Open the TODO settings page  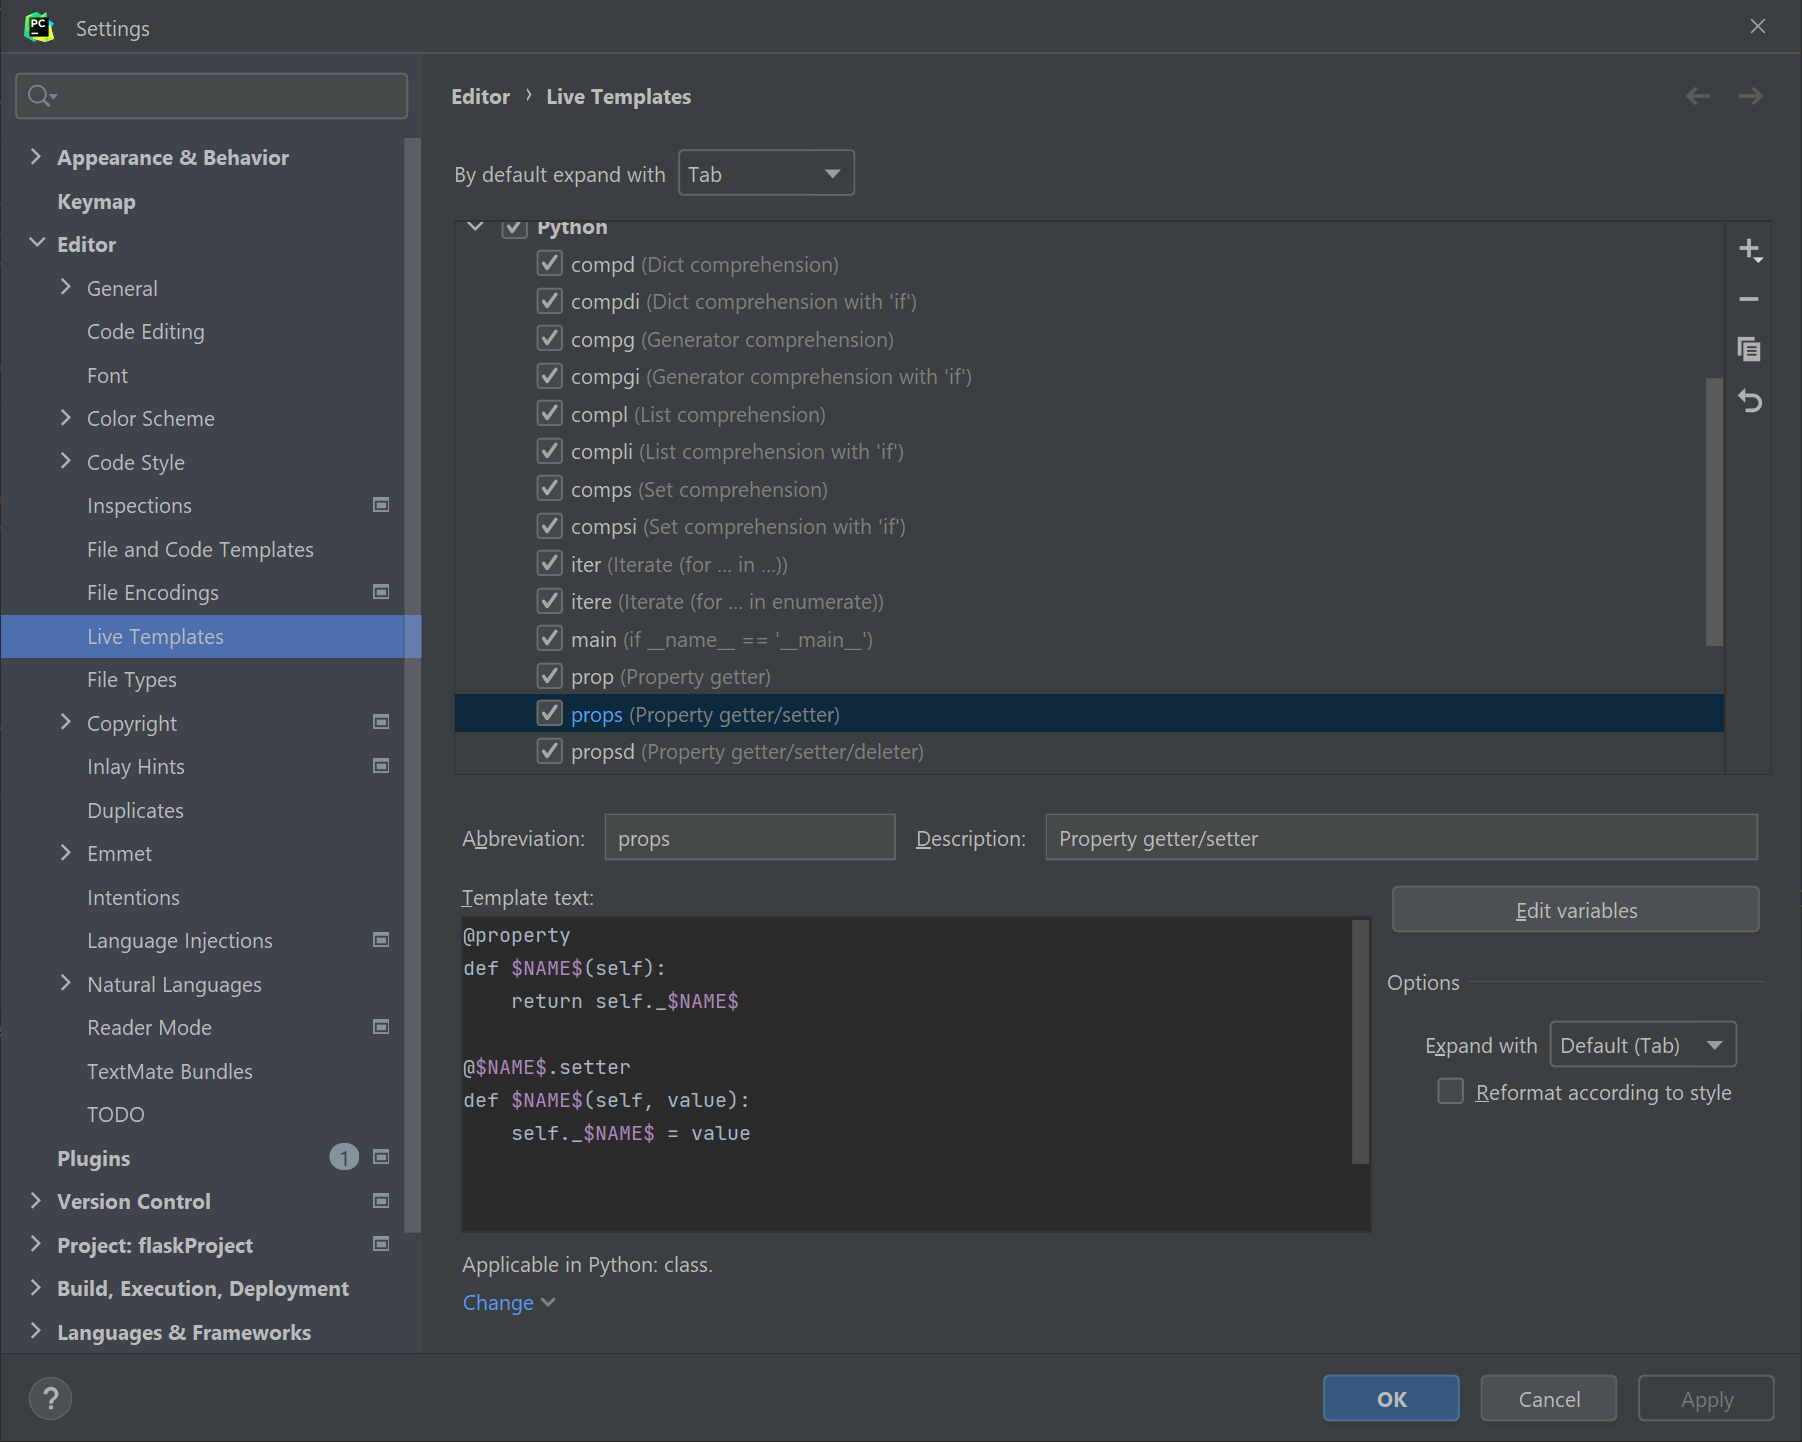[115, 1114]
